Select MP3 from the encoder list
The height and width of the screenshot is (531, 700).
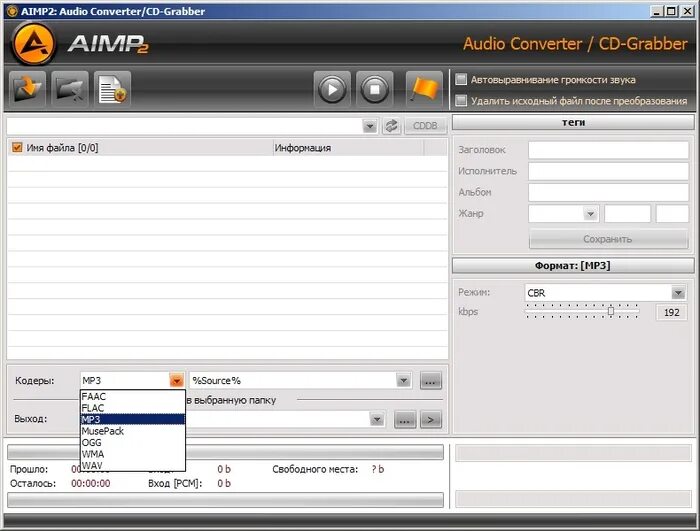(133, 419)
